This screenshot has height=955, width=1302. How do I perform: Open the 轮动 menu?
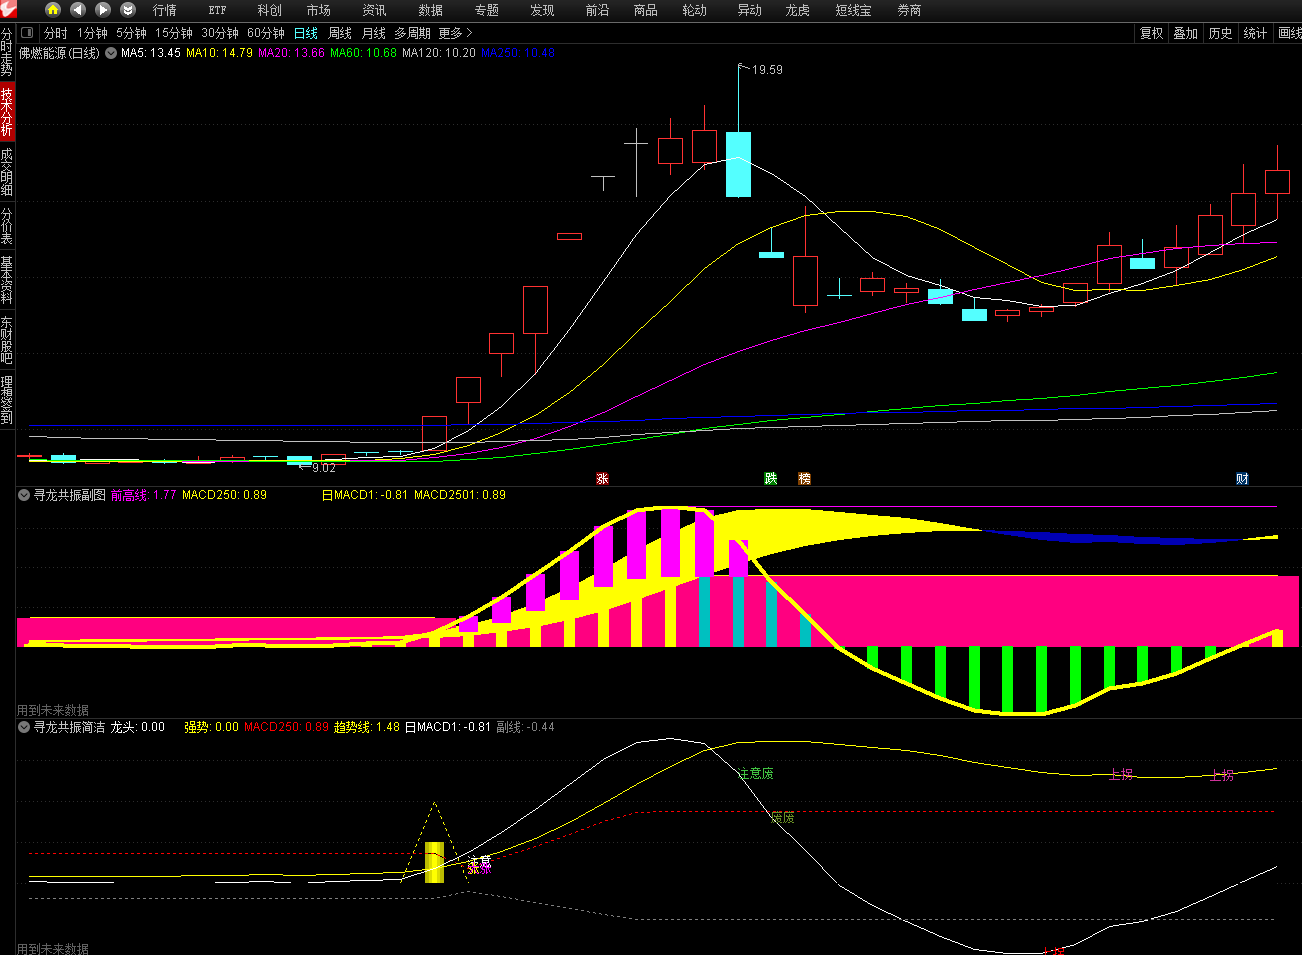coord(694,10)
